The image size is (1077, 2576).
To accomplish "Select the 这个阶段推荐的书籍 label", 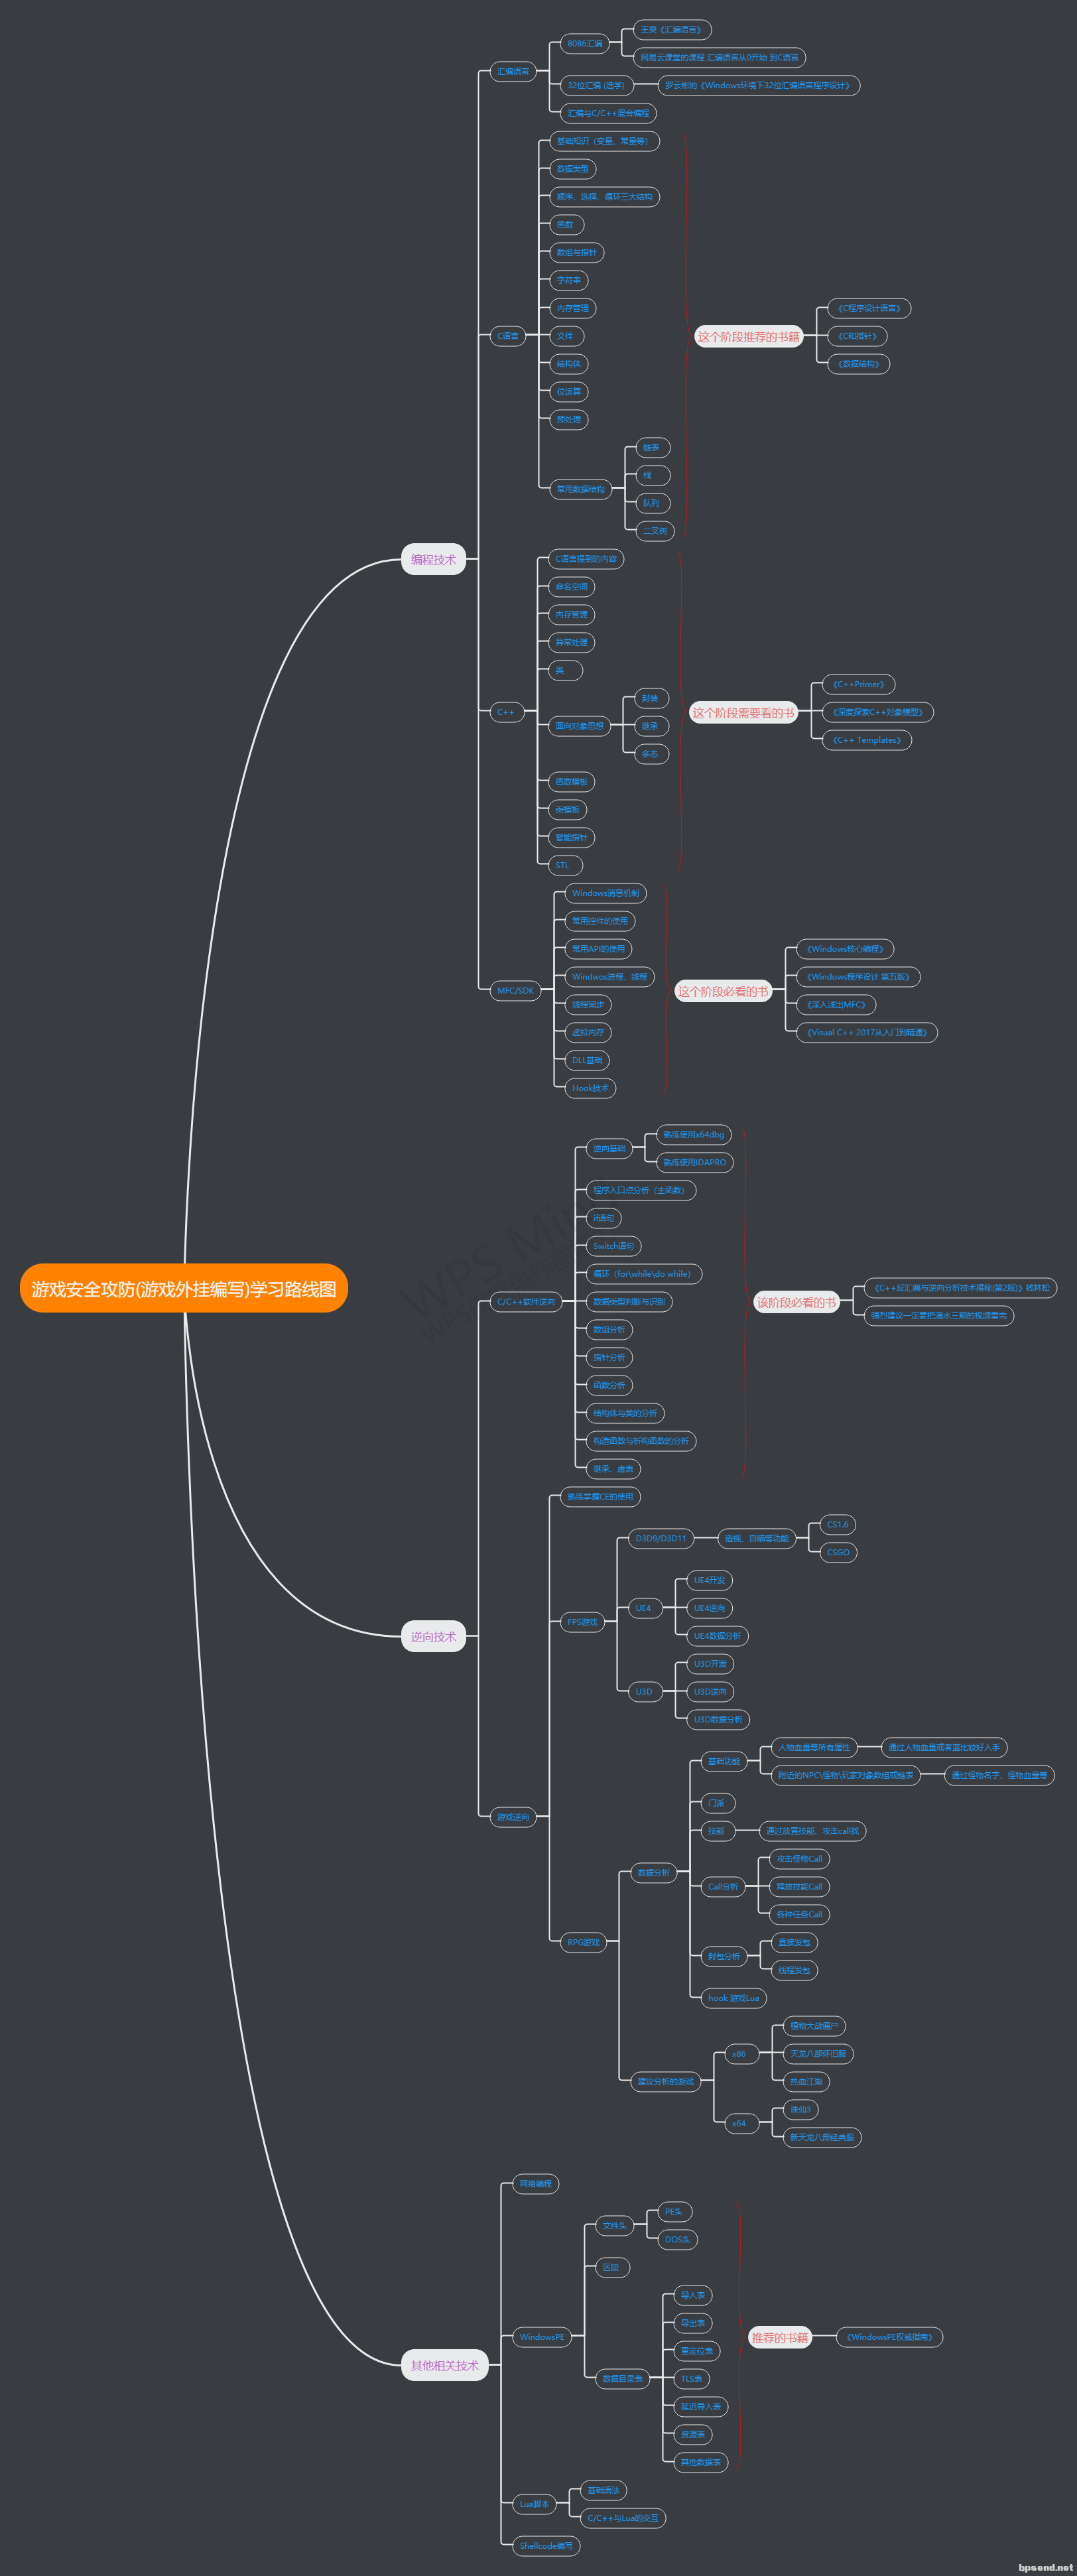I will point(749,336).
